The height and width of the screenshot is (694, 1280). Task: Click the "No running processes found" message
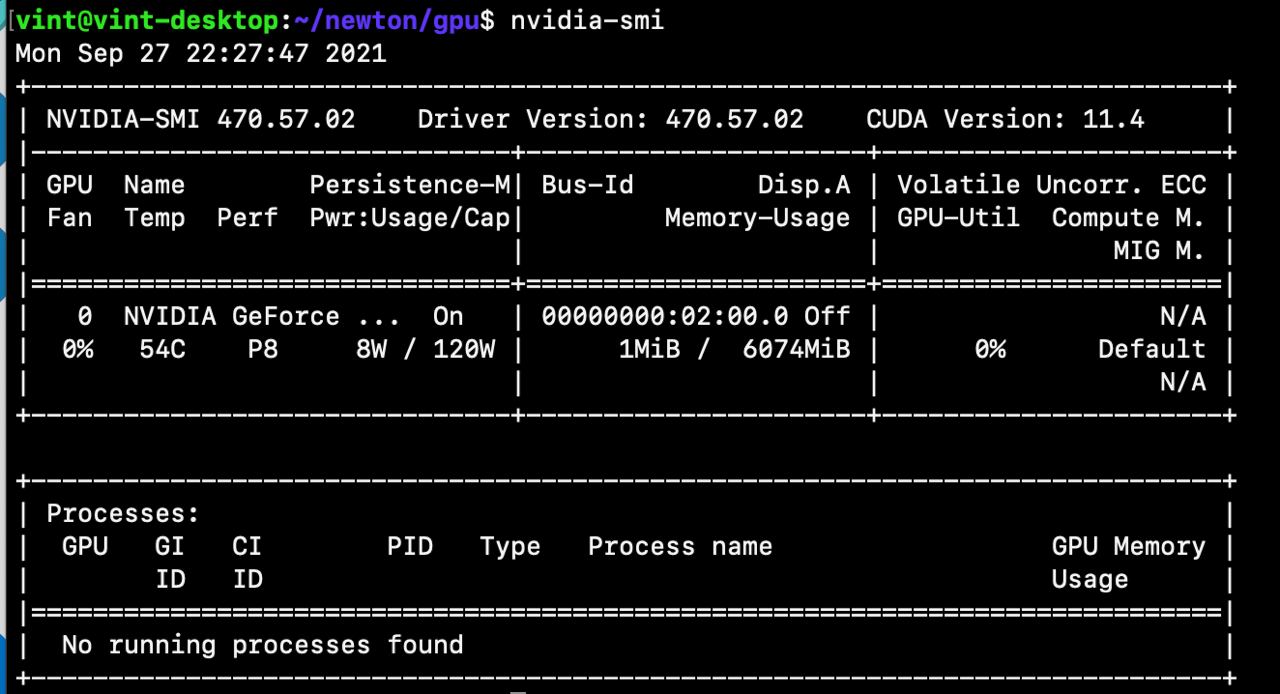point(263,645)
